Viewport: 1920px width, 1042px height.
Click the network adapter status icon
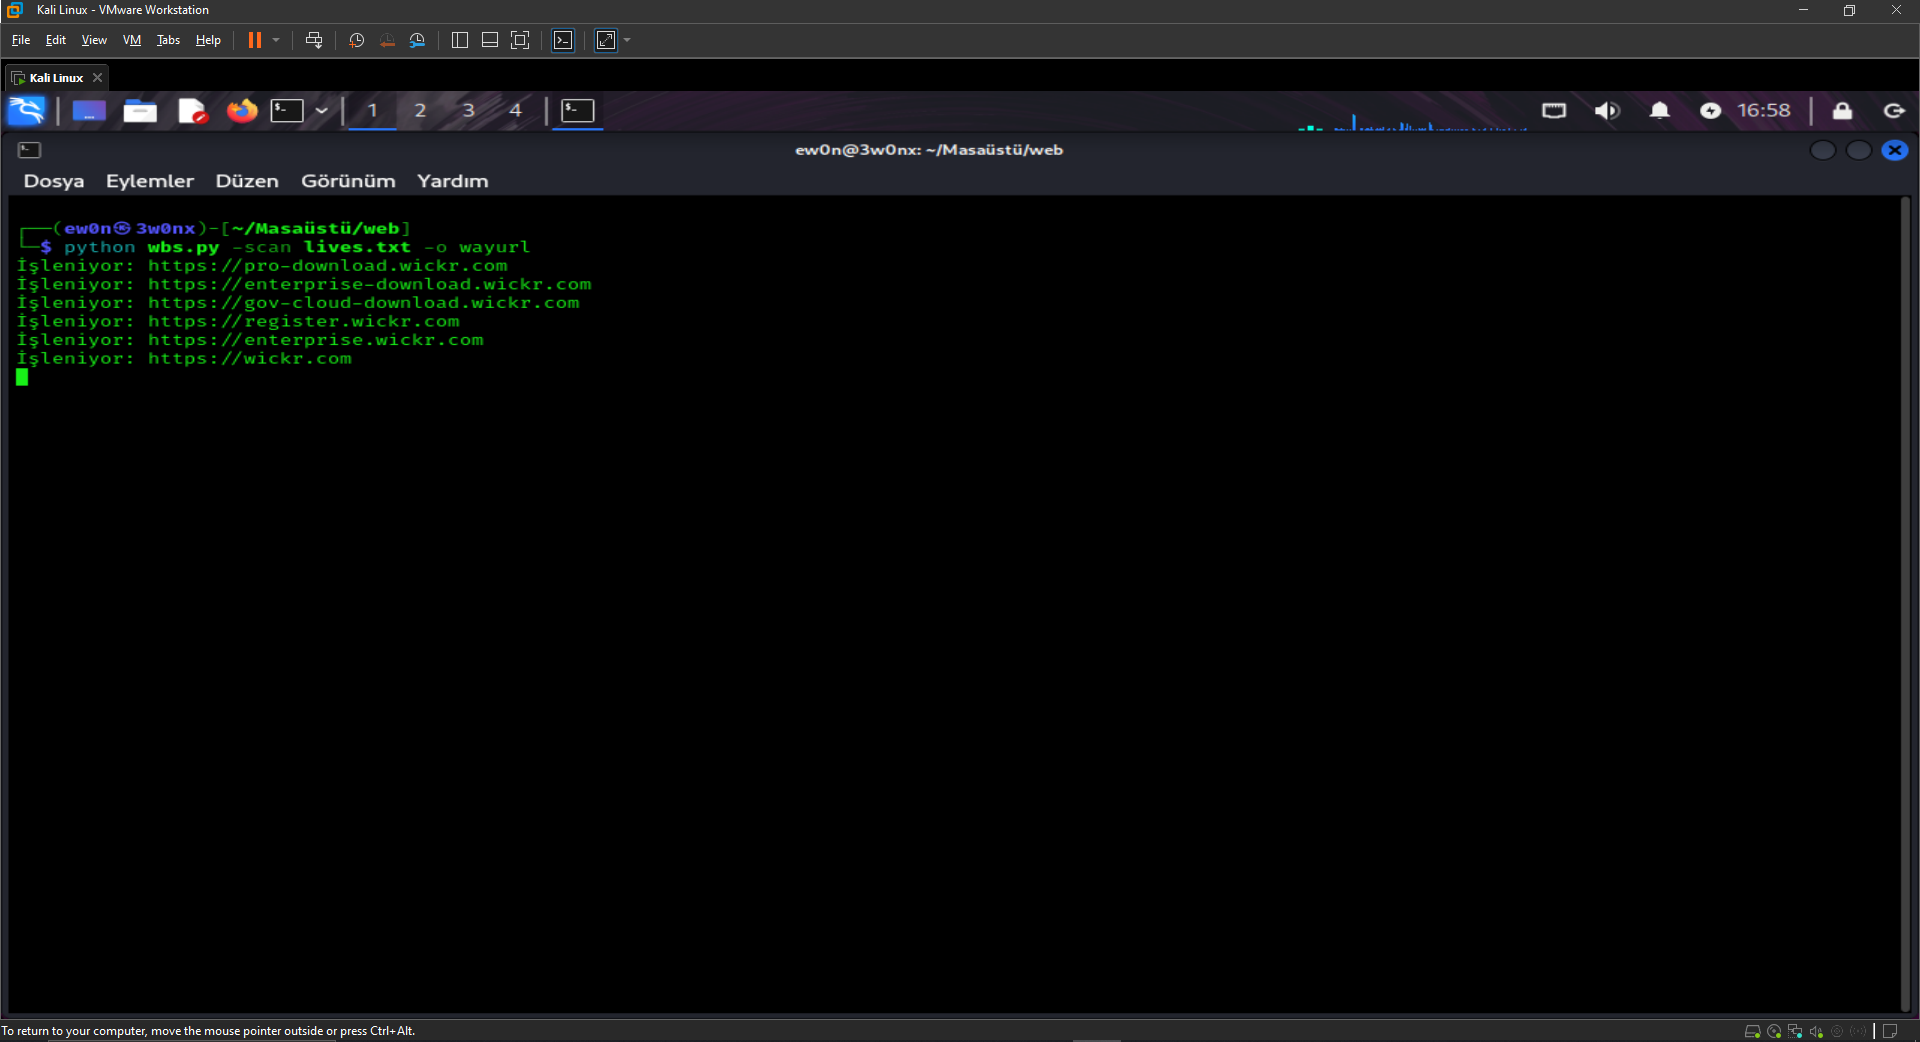(1795, 1031)
